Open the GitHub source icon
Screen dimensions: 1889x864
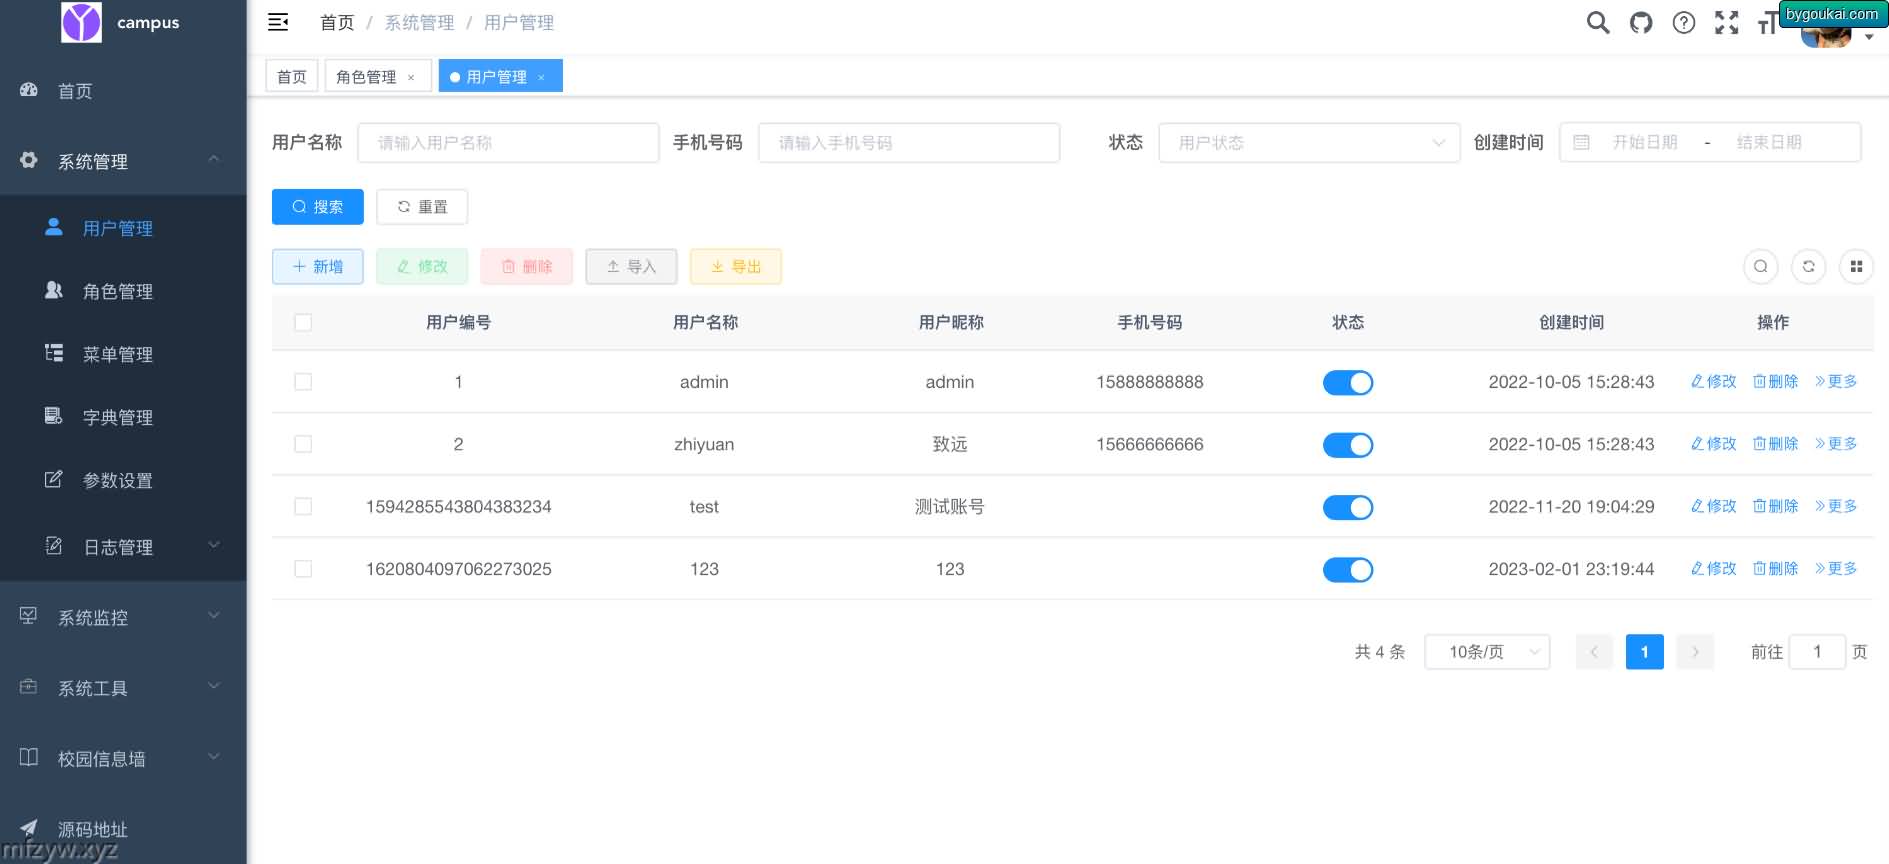[x=1641, y=22]
